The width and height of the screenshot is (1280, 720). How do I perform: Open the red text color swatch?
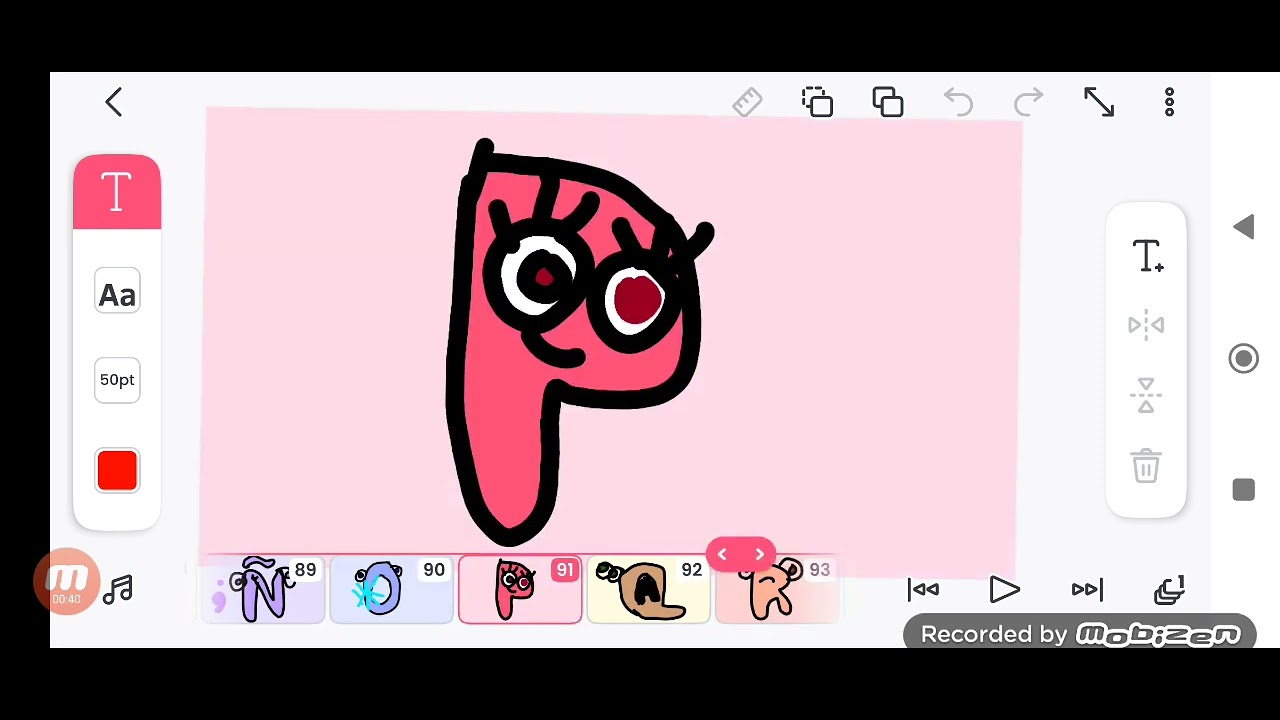(117, 470)
